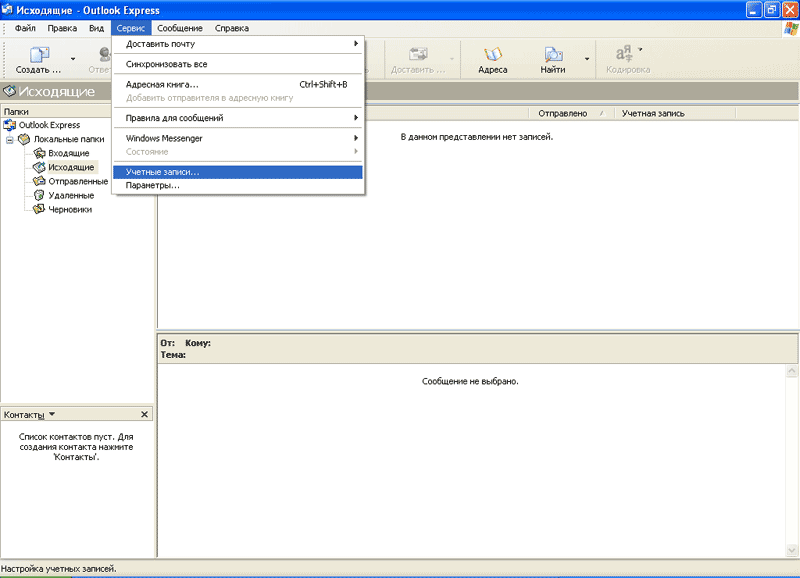Open the Отправленные sent folder icon
The width and height of the screenshot is (800, 578).
(x=39, y=181)
